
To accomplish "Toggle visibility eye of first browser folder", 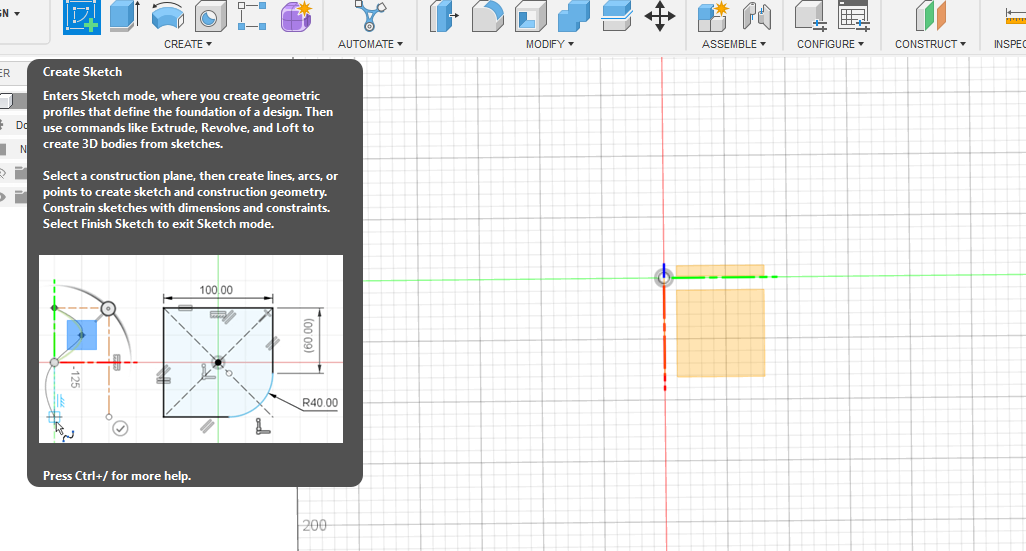I will click(3, 173).
